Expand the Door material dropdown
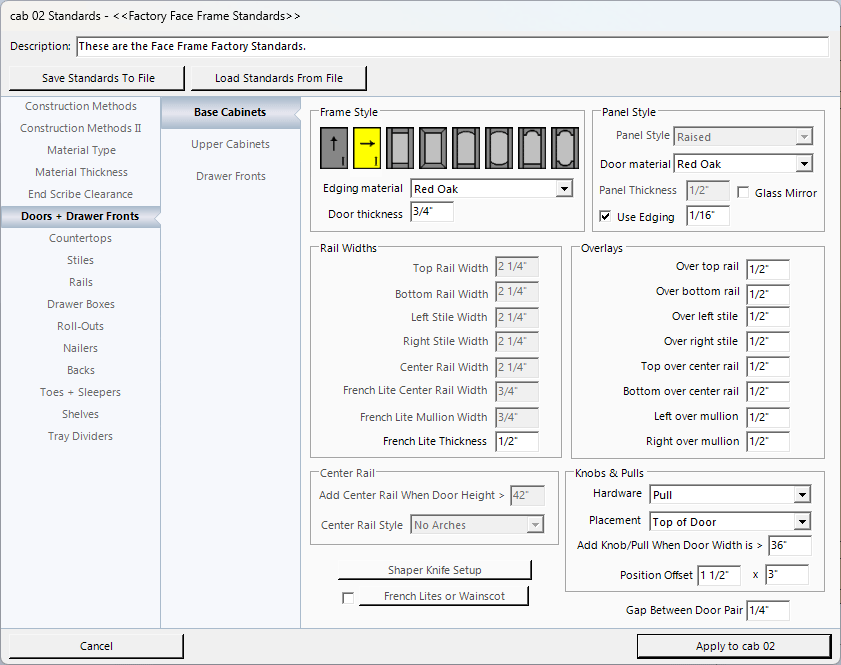This screenshot has height=665, width=841. [x=803, y=164]
